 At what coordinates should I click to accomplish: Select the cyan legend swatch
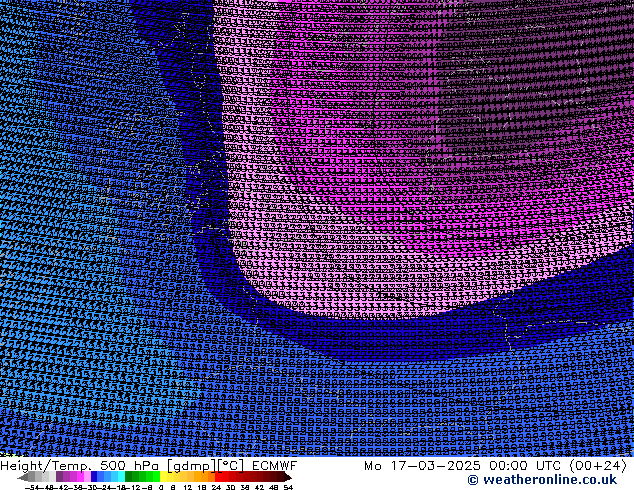(121, 476)
